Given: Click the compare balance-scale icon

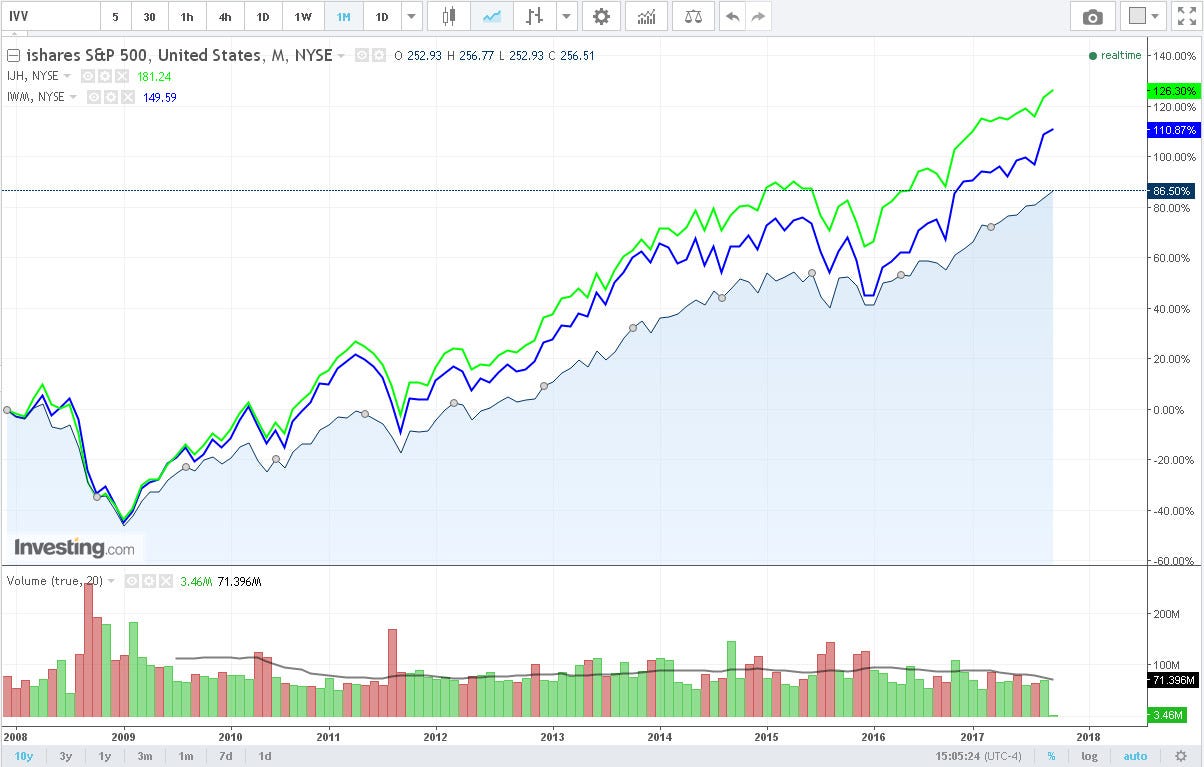Looking at the screenshot, I should (693, 16).
